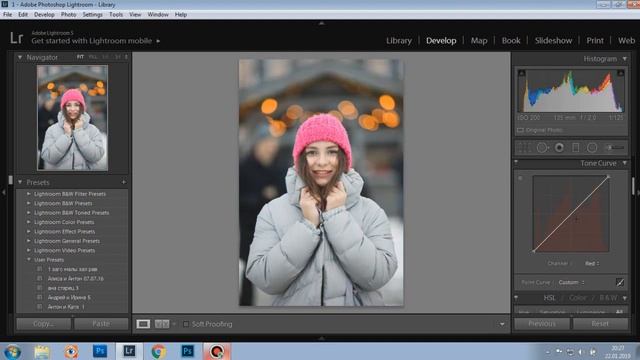The height and width of the screenshot is (360, 640).
Task: Enable the Original Photo checkbox
Action: tap(520, 130)
